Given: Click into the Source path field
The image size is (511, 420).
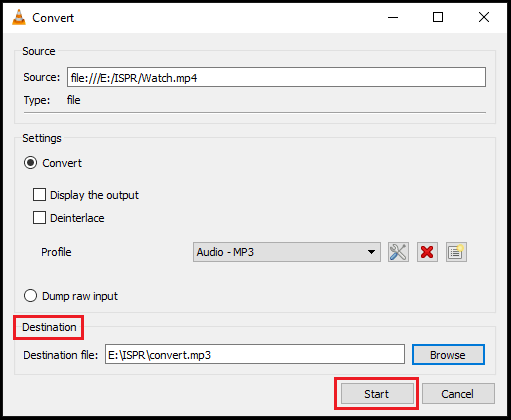Looking at the screenshot, I should coord(276,77).
